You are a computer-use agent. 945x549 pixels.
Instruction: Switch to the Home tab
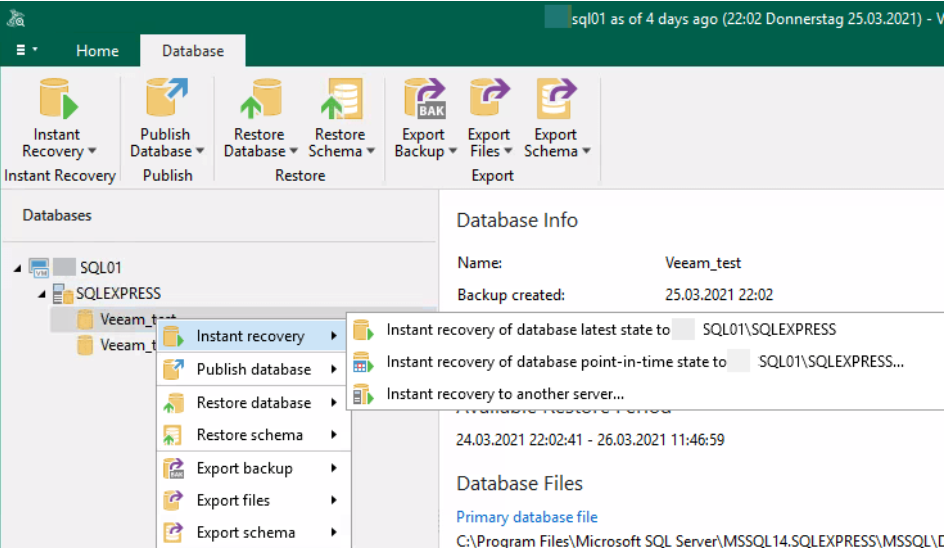97,51
